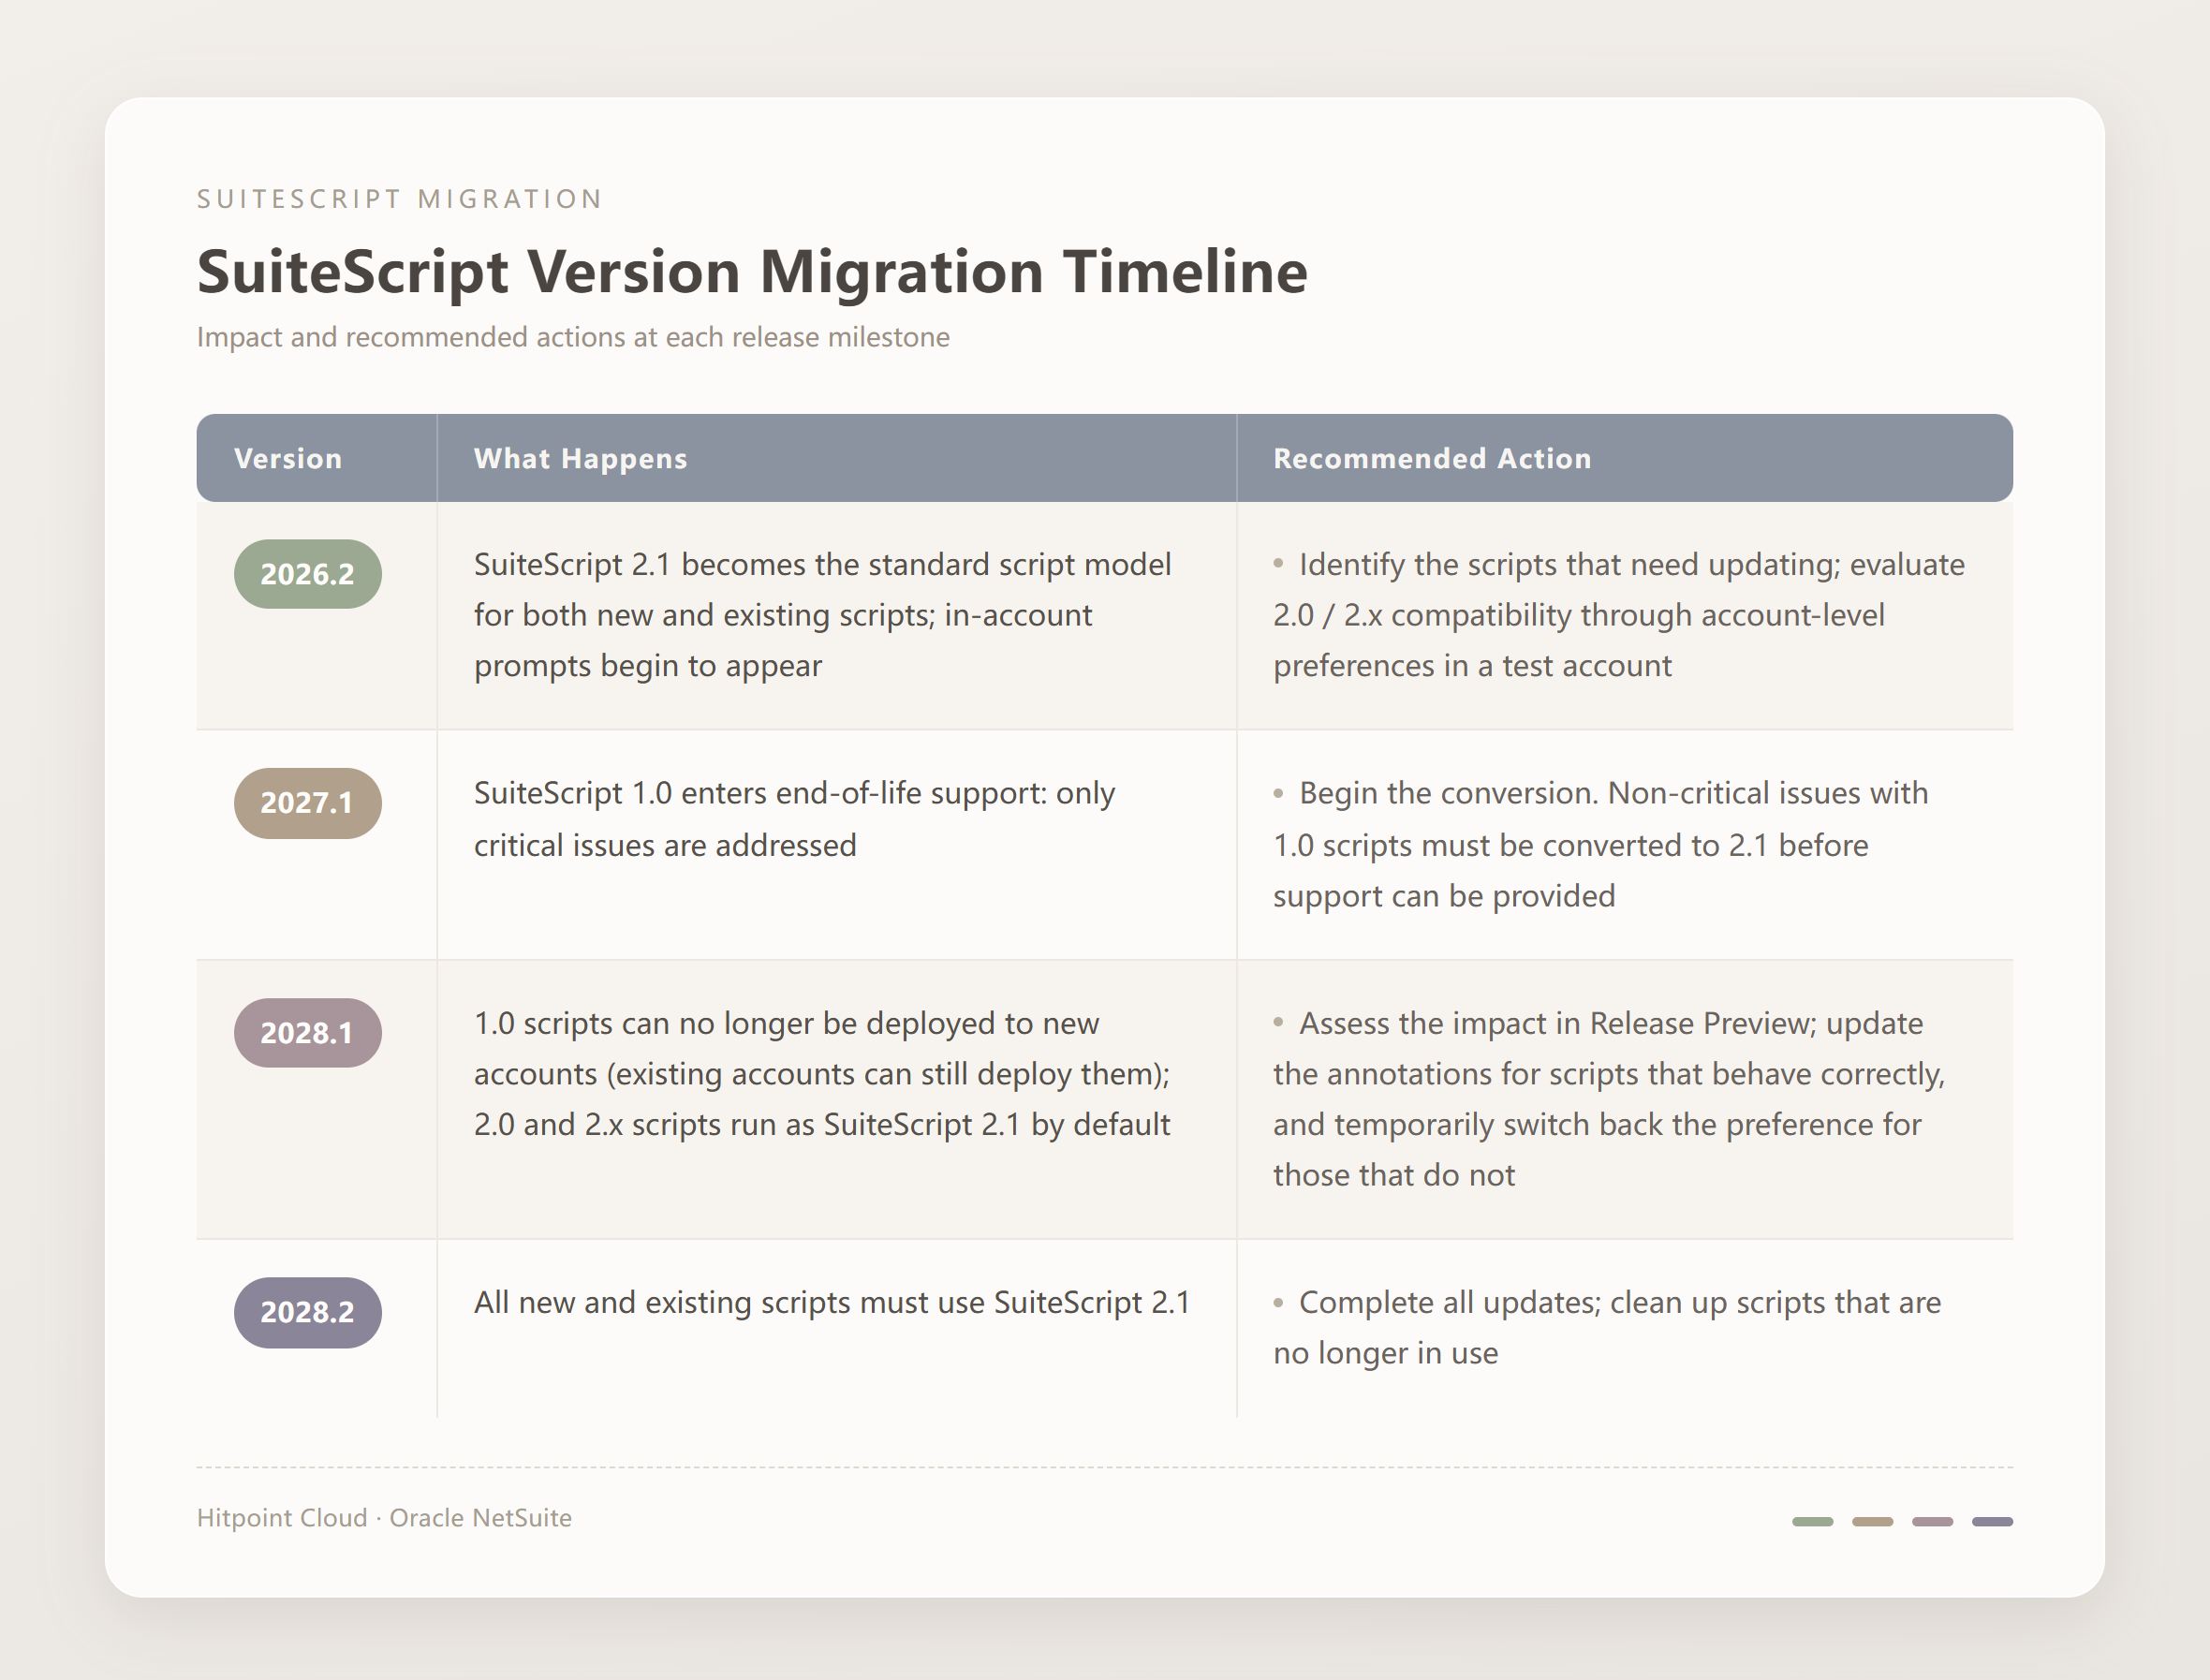This screenshot has height=1680, width=2210.
Task: Click the cell 'Identify the scripts that need updating'
Action: (1625, 615)
